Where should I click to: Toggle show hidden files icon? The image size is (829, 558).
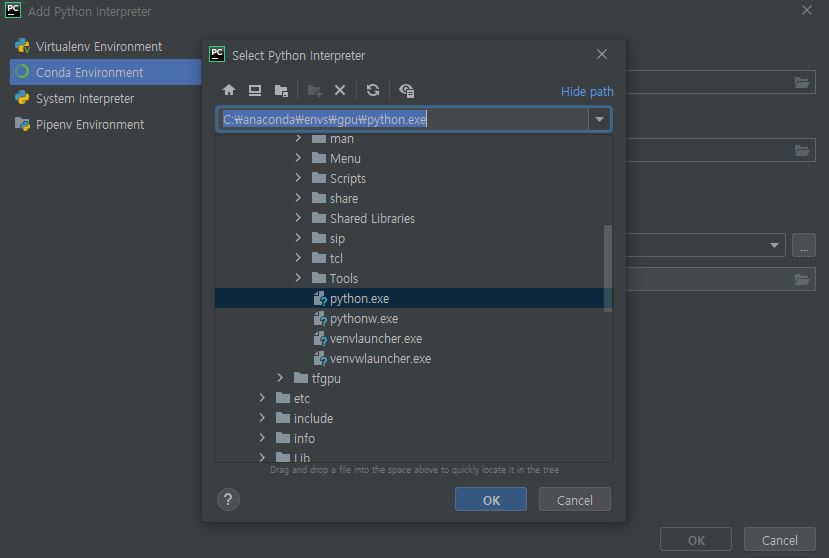click(x=407, y=90)
